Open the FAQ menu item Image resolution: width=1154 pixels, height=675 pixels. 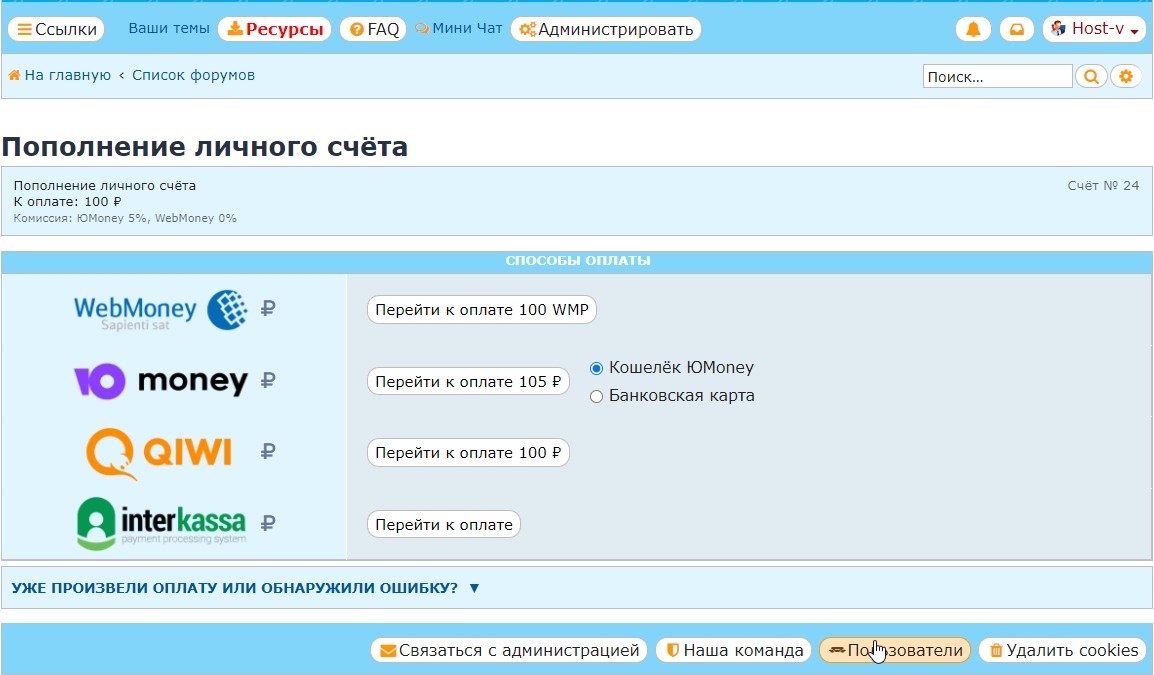coord(373,29)
